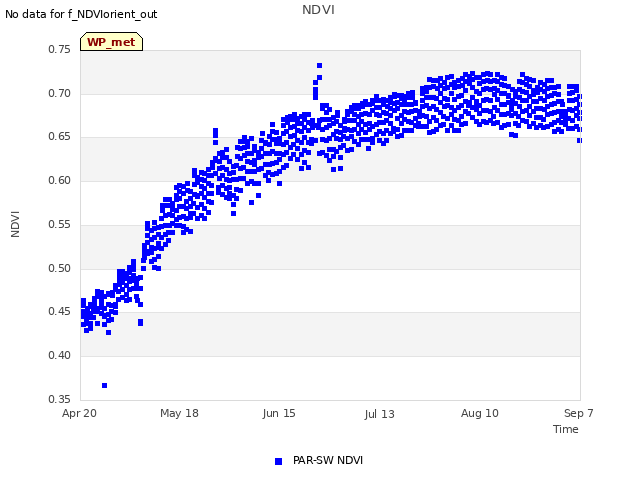
Task: Click the 'No data for f_NDVIorient_out' message
Action: pos(81,14)
